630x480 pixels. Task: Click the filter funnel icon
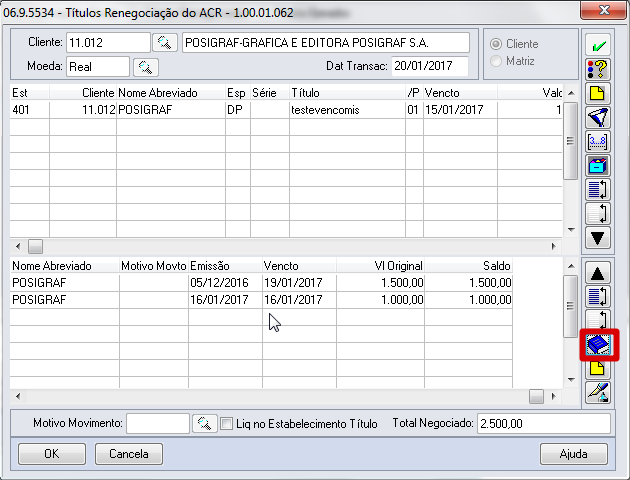tap(598, 118)
